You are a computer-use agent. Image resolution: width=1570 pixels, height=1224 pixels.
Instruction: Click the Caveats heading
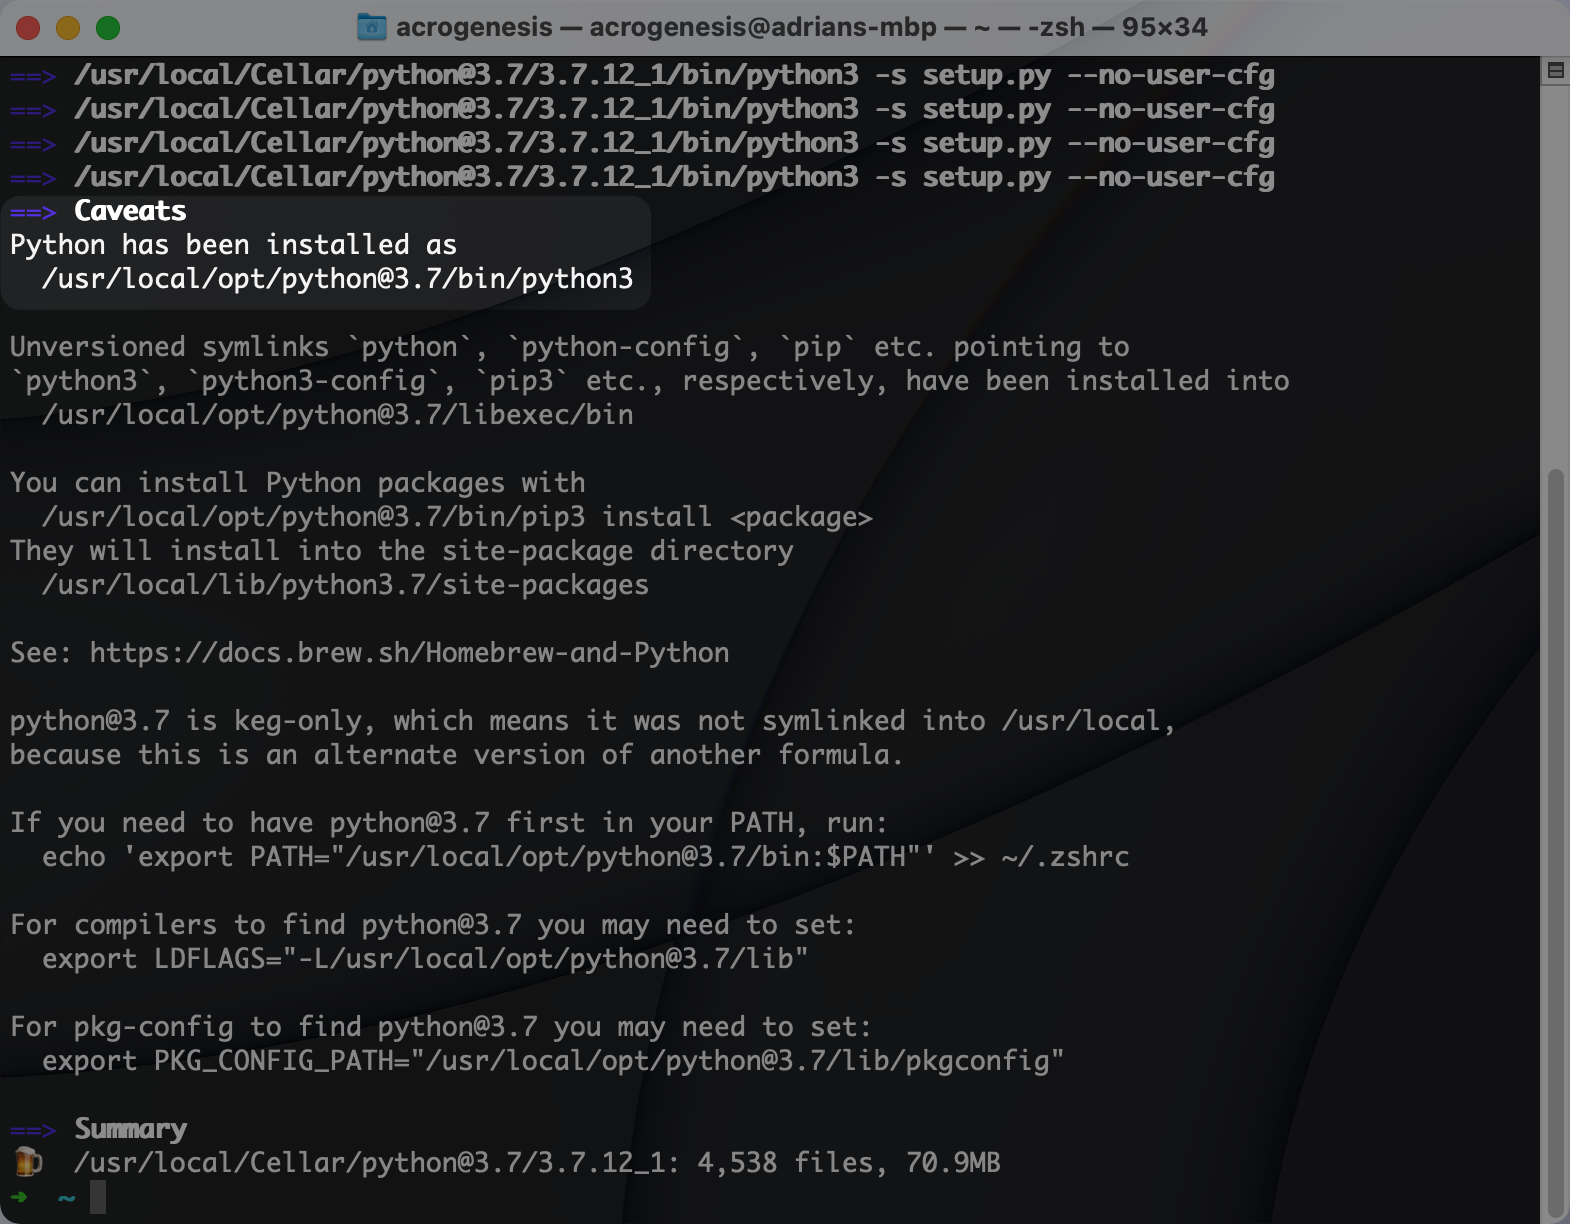(130, 211)
